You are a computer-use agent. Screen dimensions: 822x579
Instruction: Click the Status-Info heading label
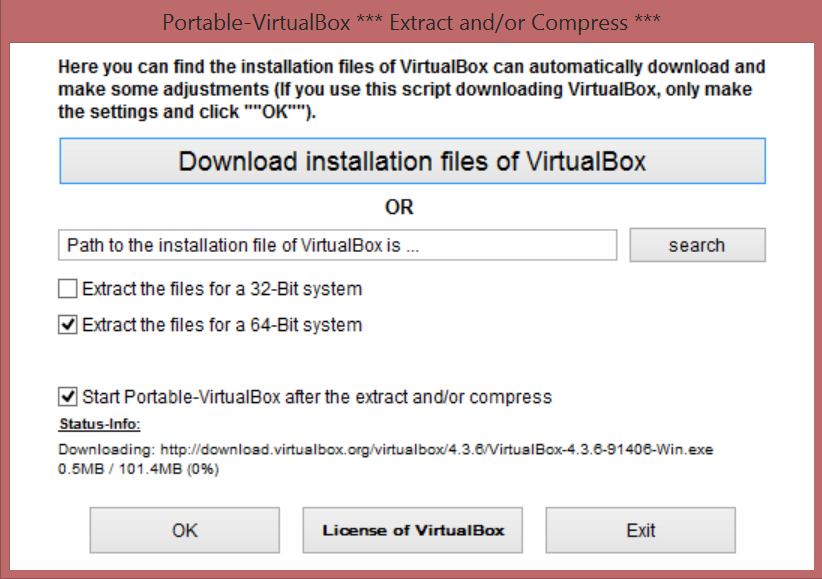click(99, 424)
